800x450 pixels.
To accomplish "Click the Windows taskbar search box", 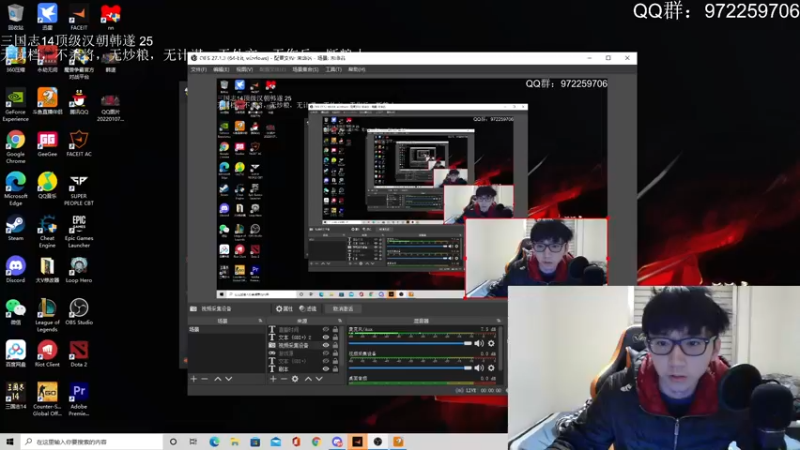I will (92, 442).
